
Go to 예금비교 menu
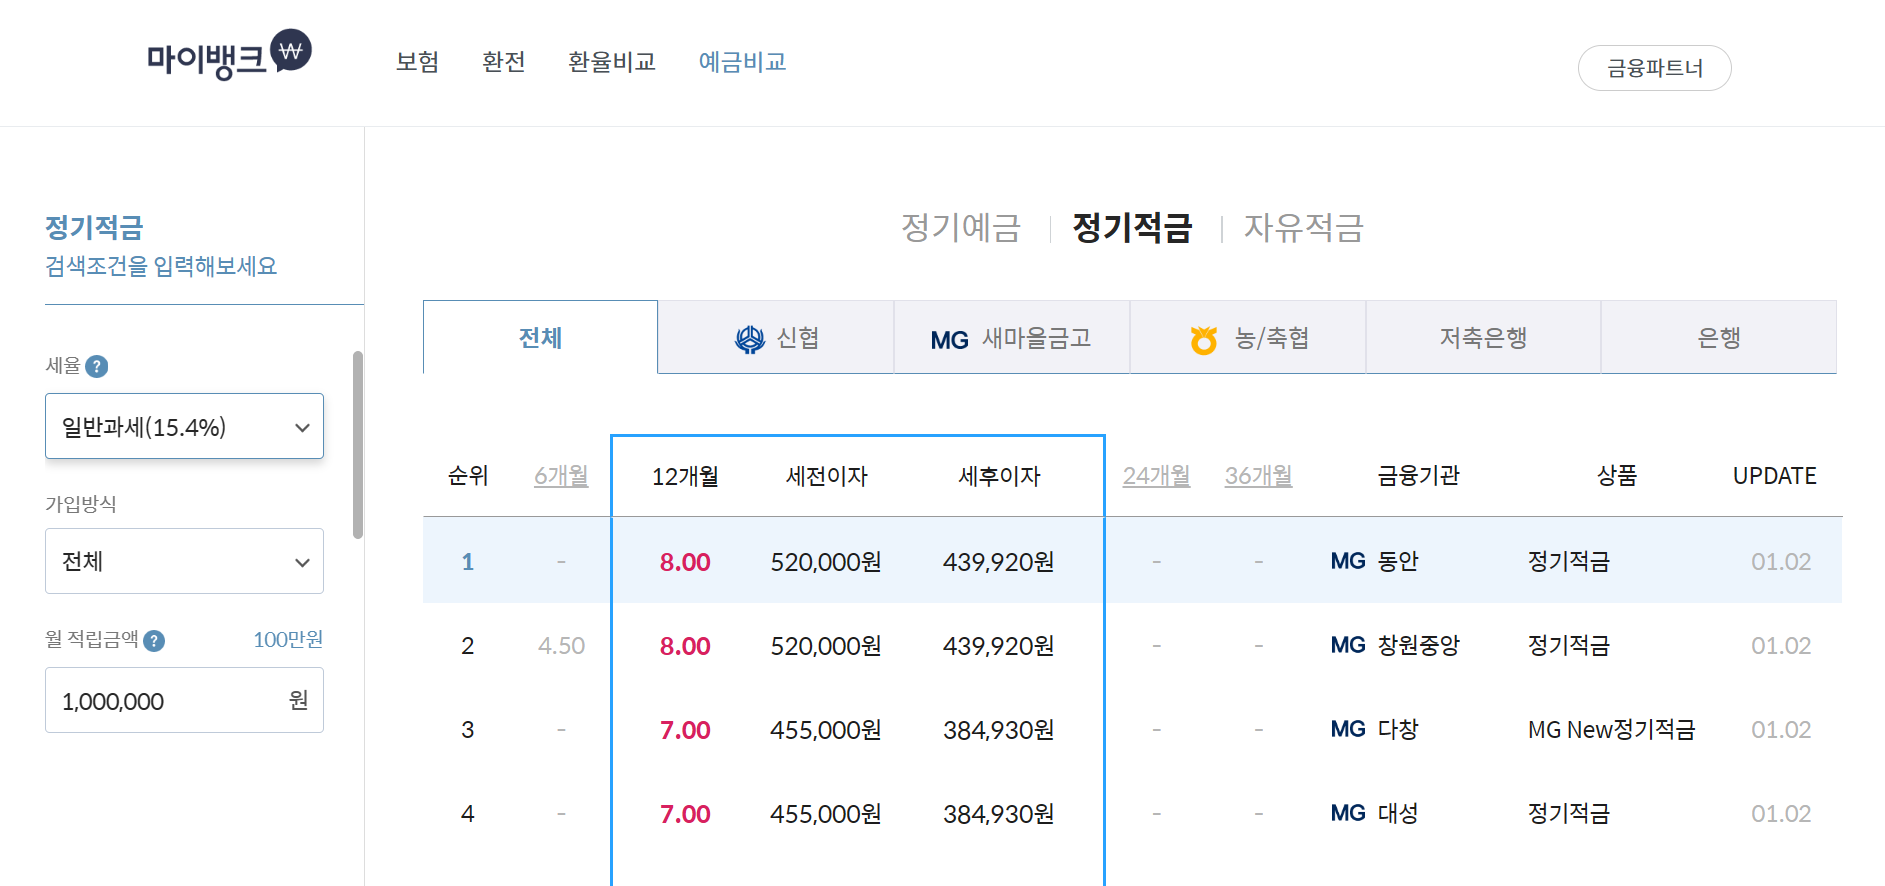point(743,62)
